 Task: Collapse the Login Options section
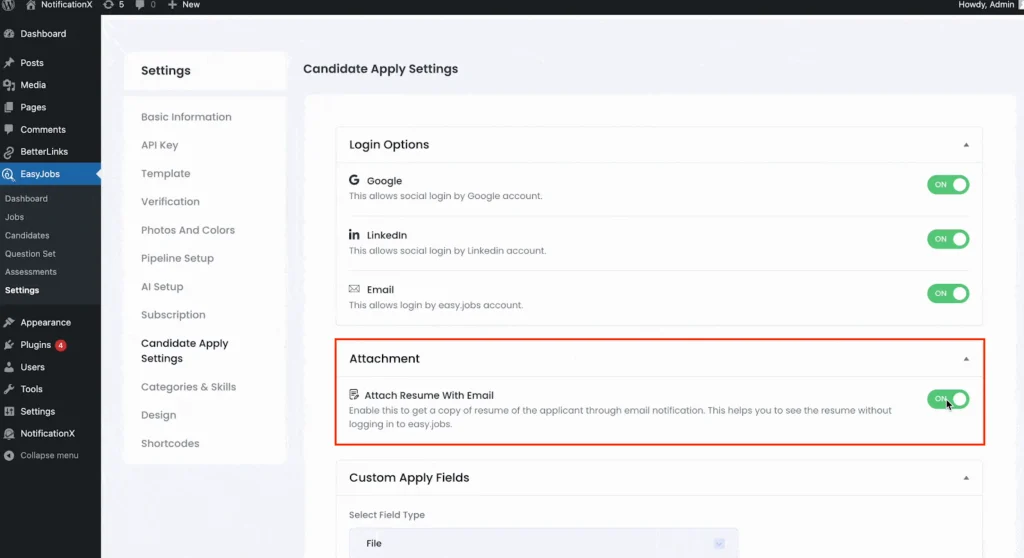click(966, 145)
